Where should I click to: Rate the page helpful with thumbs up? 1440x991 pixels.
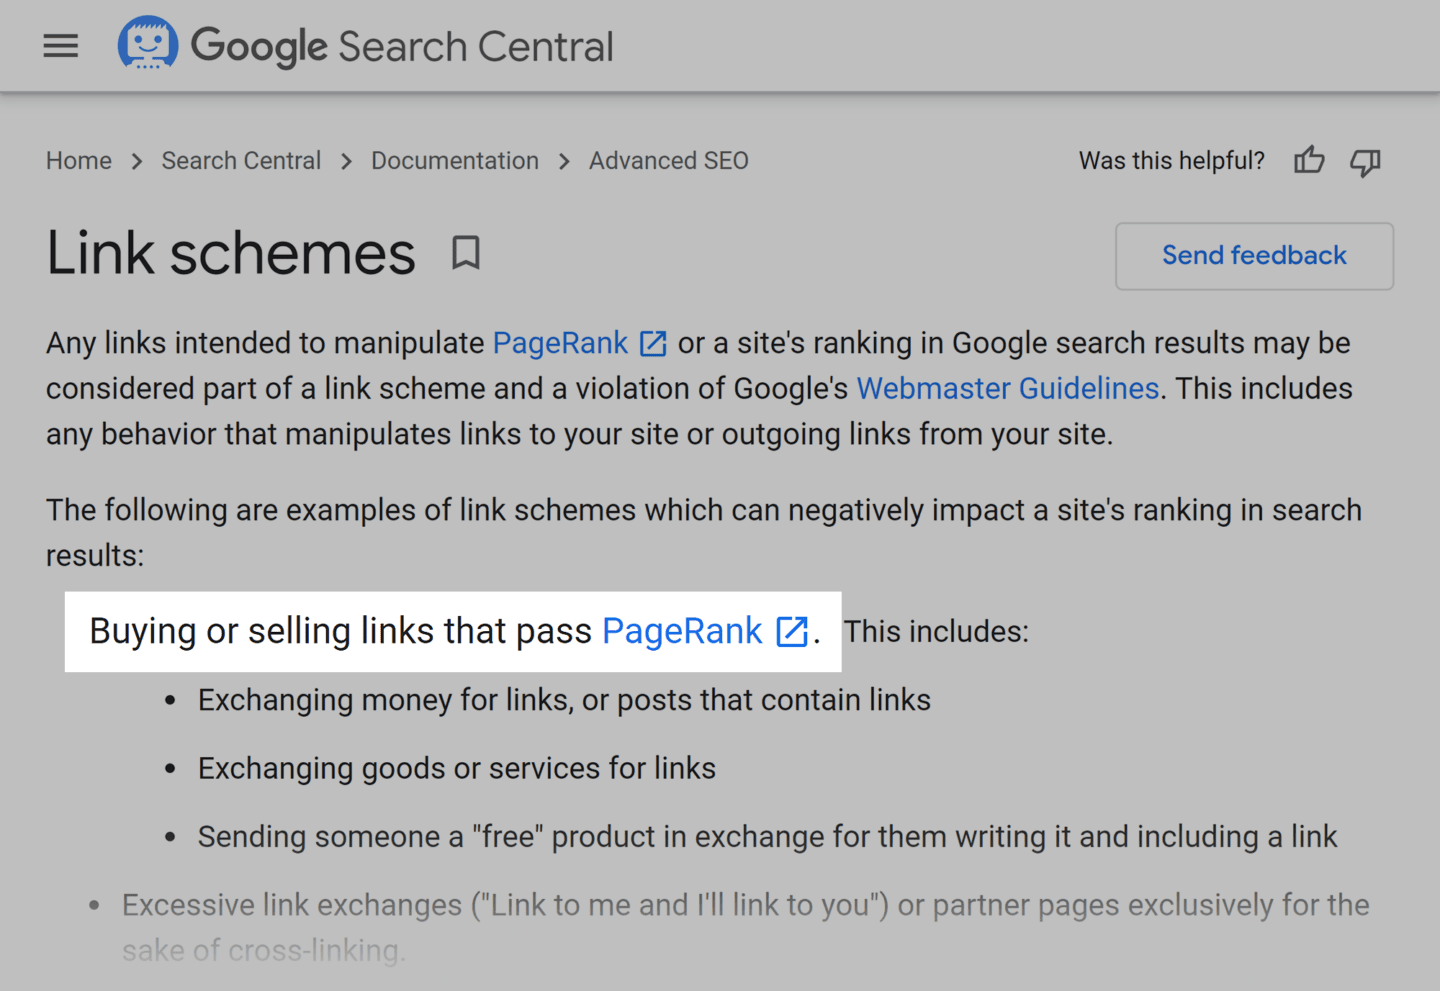[x=1309, y=161]
